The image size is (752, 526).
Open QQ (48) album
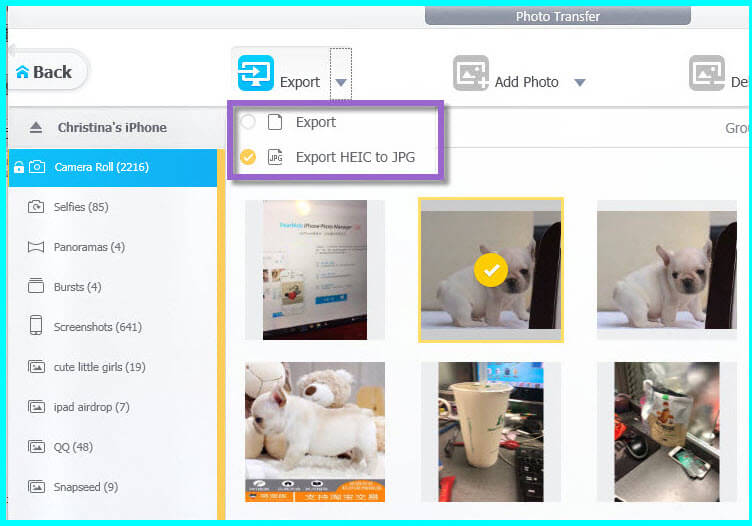pyautogui.click(x=113, y=447)
